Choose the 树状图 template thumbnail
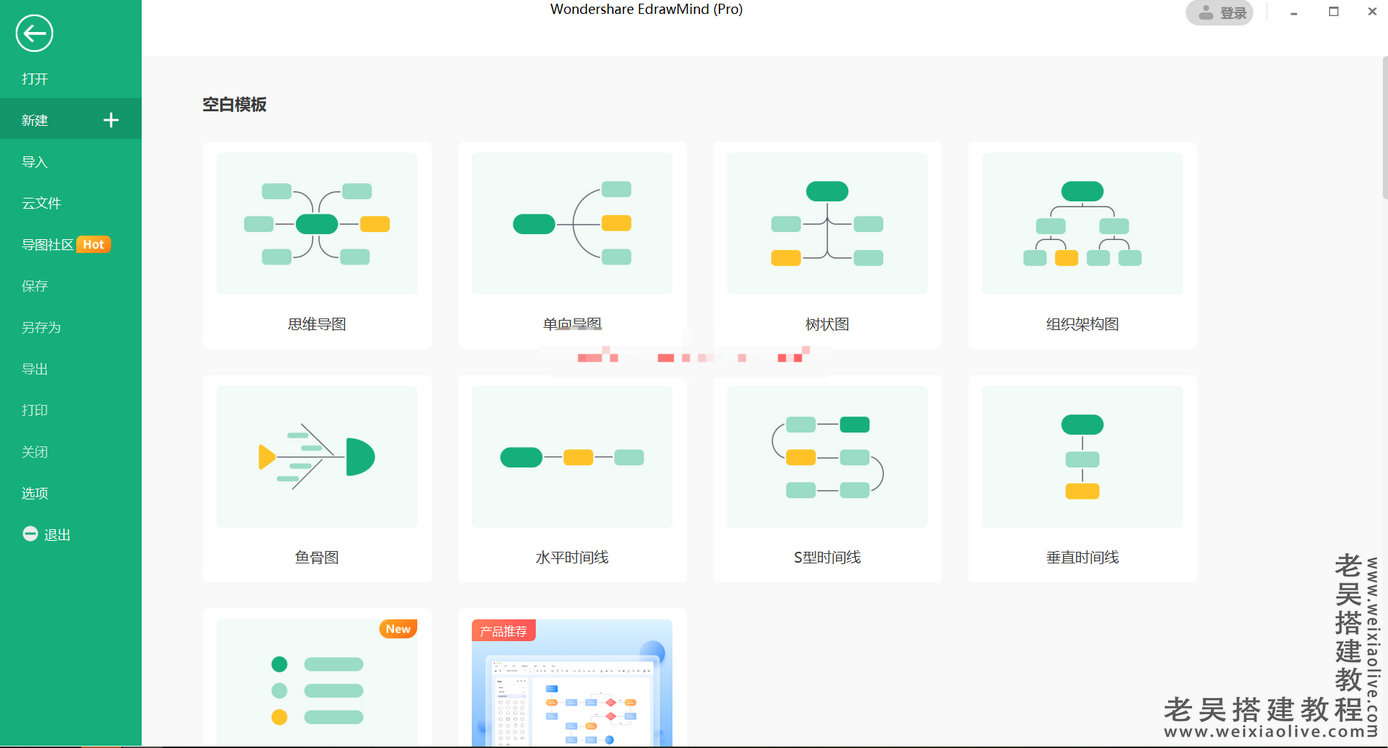The height and width of the screenshot is (748, 1388). coord(827,224)
